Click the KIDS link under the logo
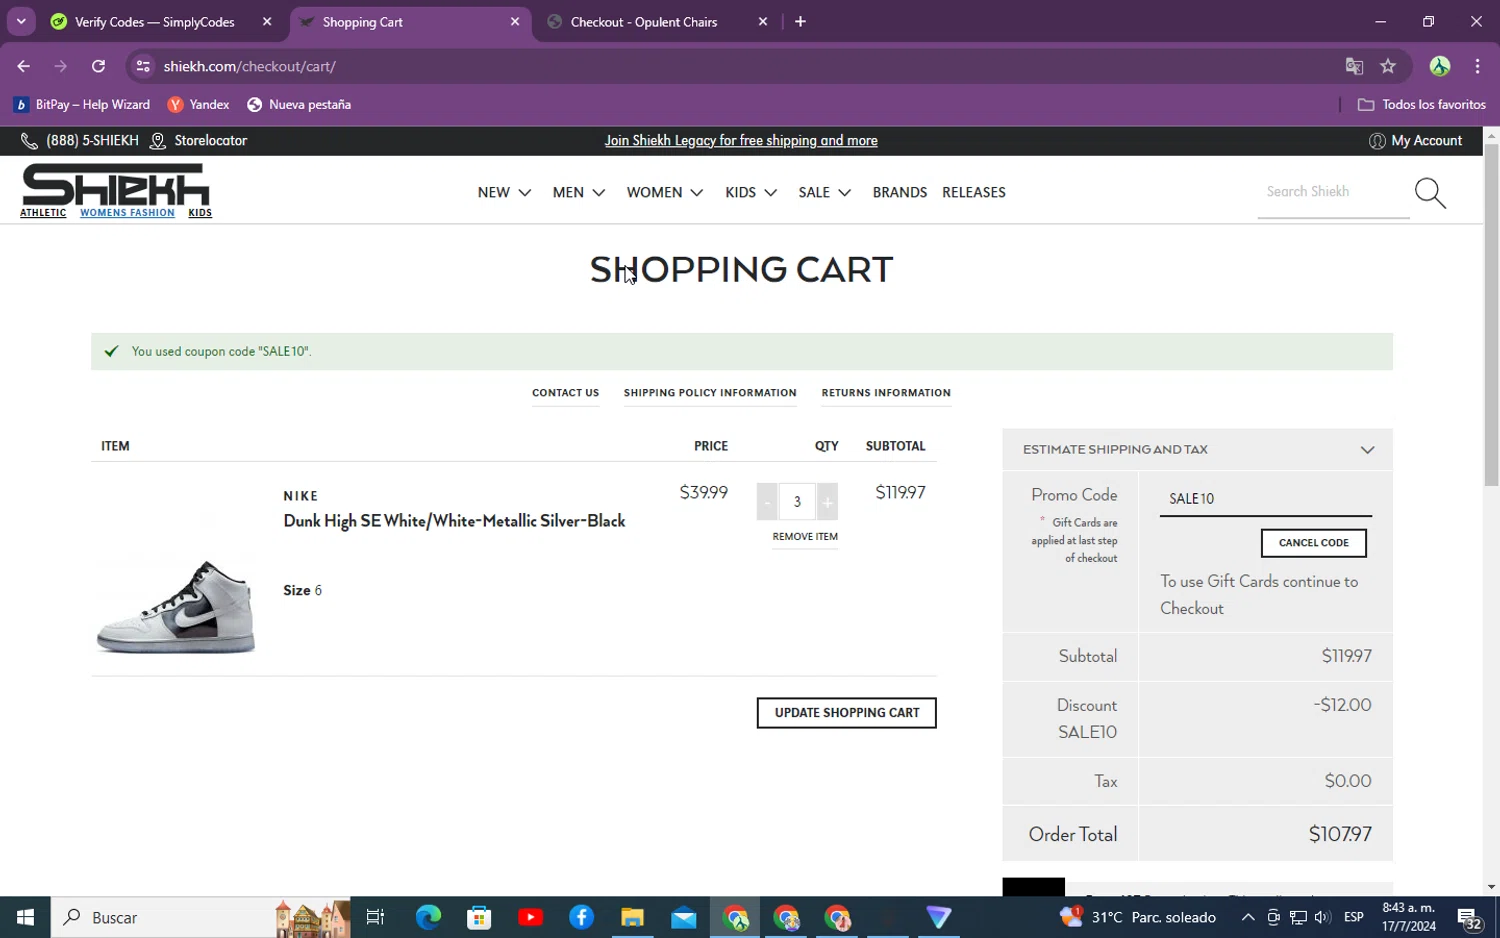Screen dimensions: 1500x938 tap(200, 213)
